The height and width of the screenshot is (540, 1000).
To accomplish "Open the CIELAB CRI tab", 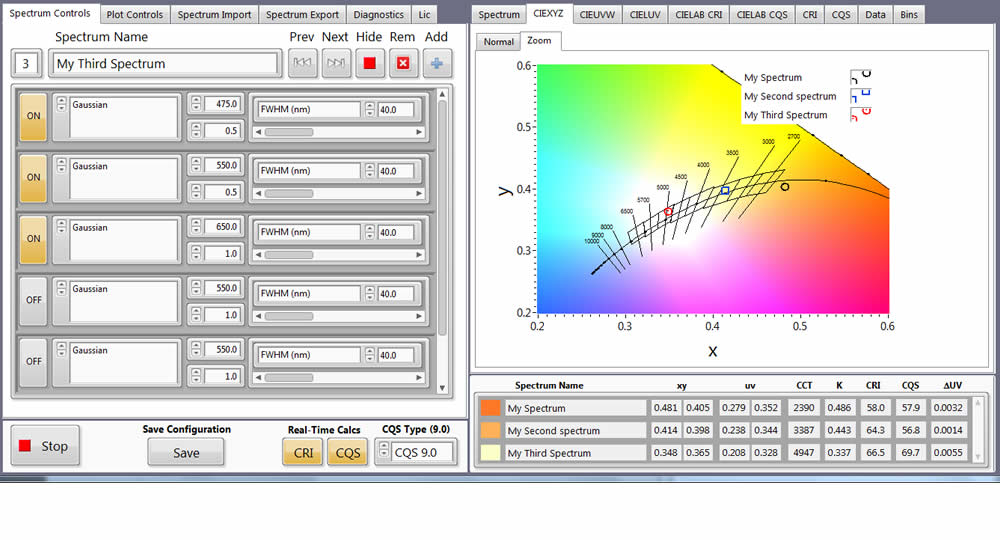I will [698, 14].
